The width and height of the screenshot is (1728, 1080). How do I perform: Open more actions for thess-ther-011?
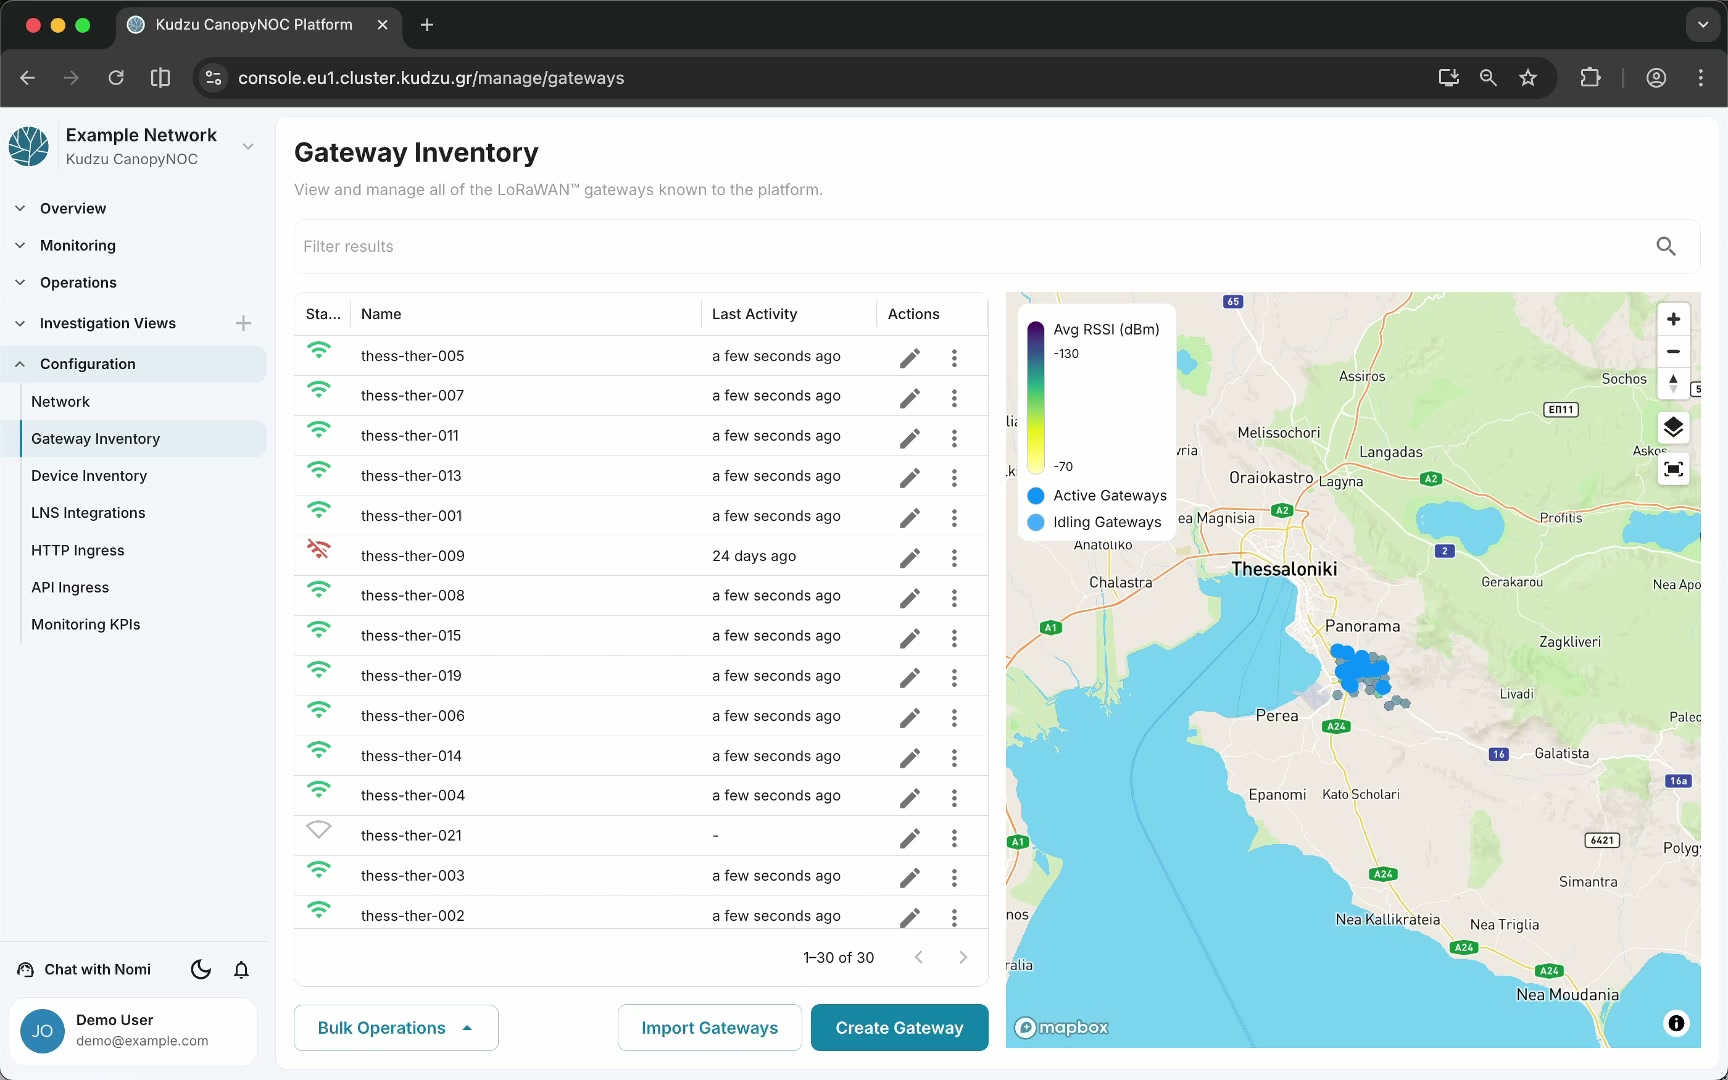(954, 438)
